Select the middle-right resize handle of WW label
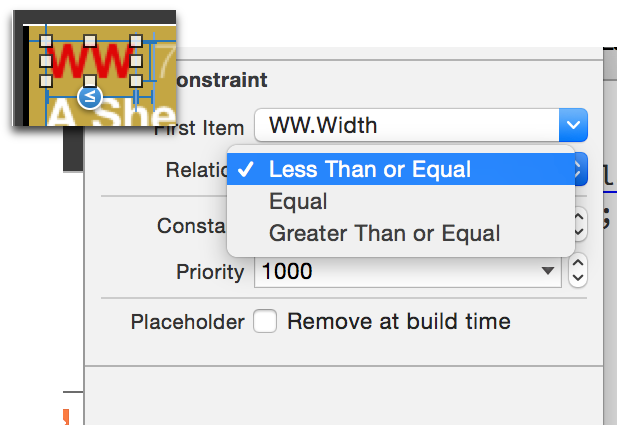The image size is (635, 445). (x=136, y=61)
